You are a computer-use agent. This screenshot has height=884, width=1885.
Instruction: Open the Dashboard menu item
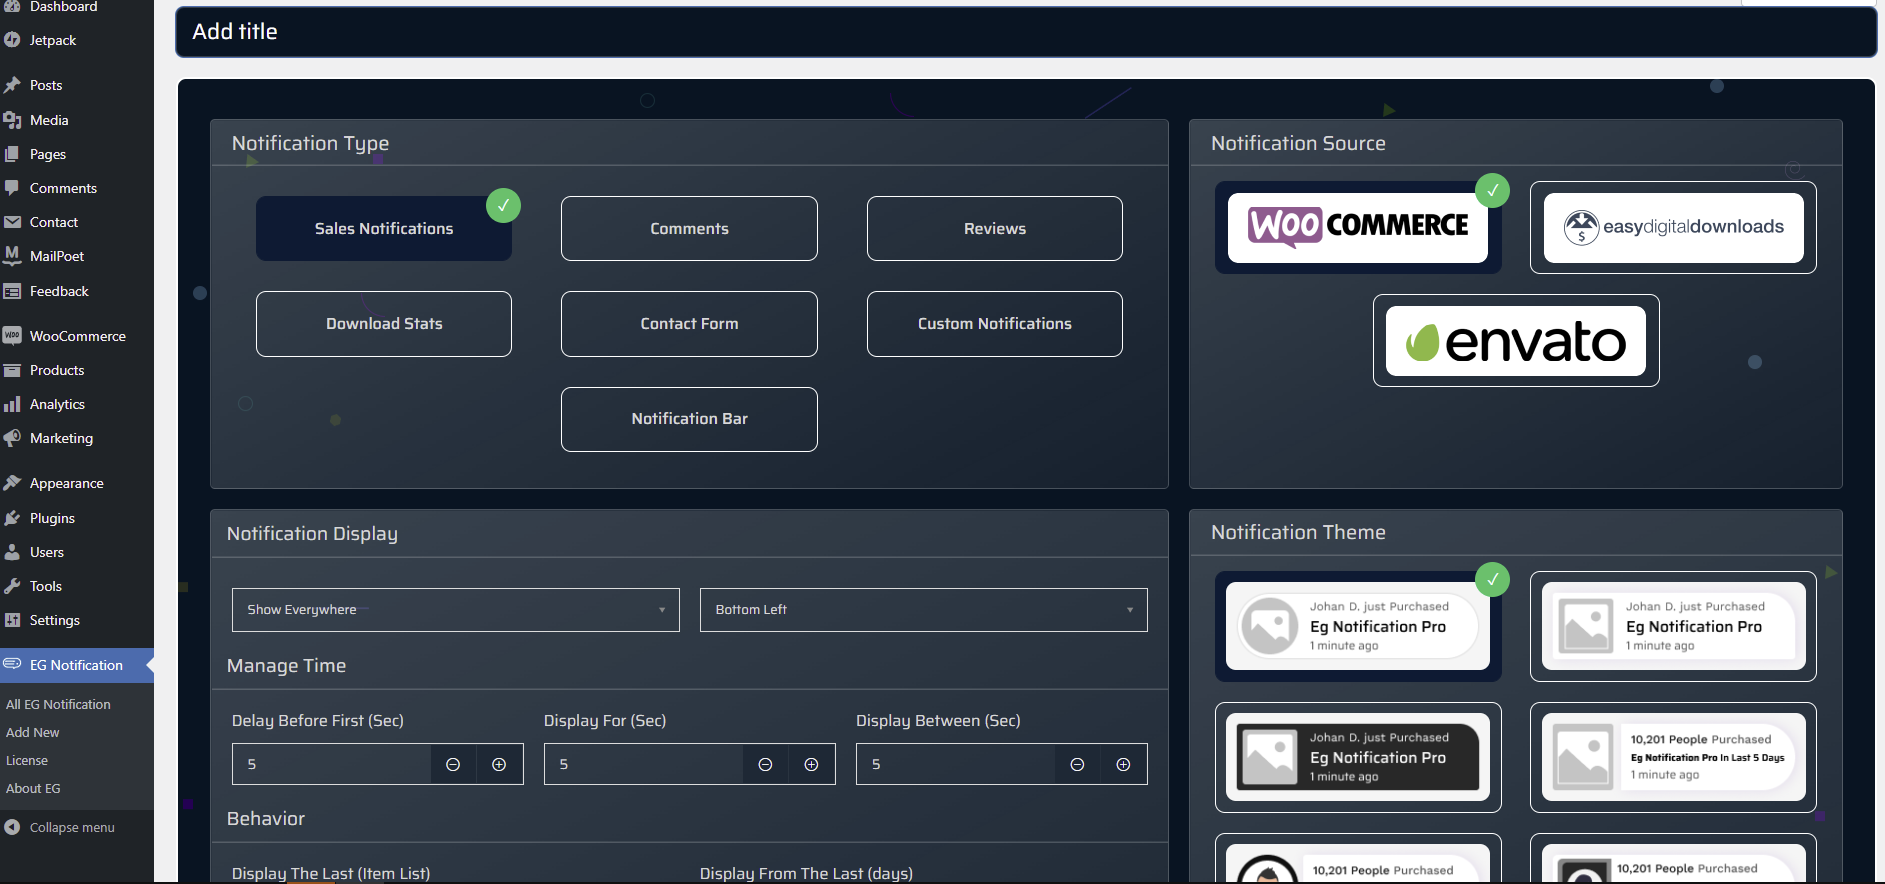pos(77,8)
